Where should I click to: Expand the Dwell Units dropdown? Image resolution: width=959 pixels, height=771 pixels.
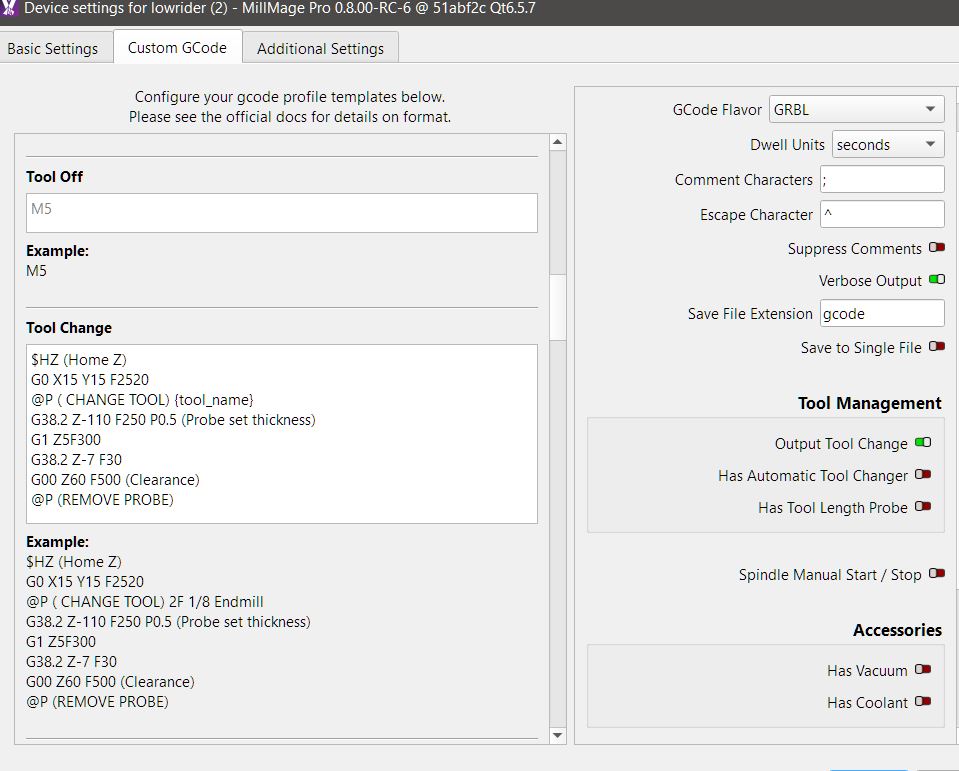pos(887,145)
